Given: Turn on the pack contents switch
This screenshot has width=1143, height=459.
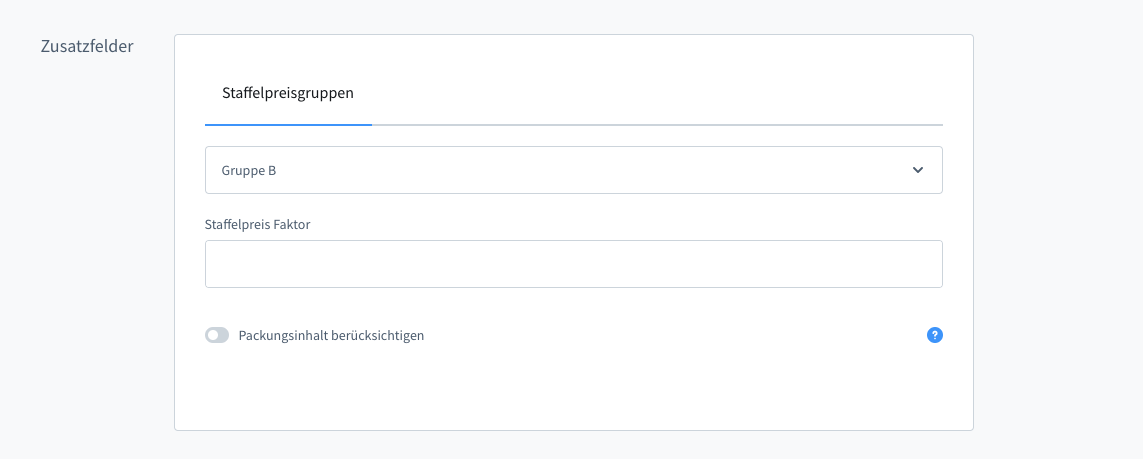Looking at the screenshot, I should (x=217, y=335).
